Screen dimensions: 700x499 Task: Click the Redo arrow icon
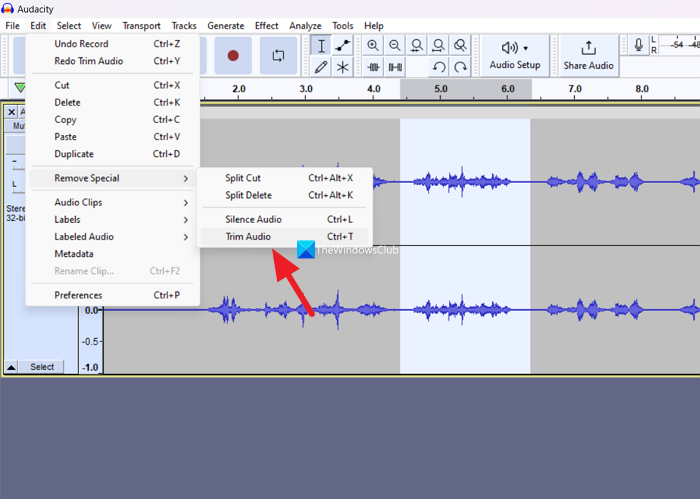tap(460, 67)
